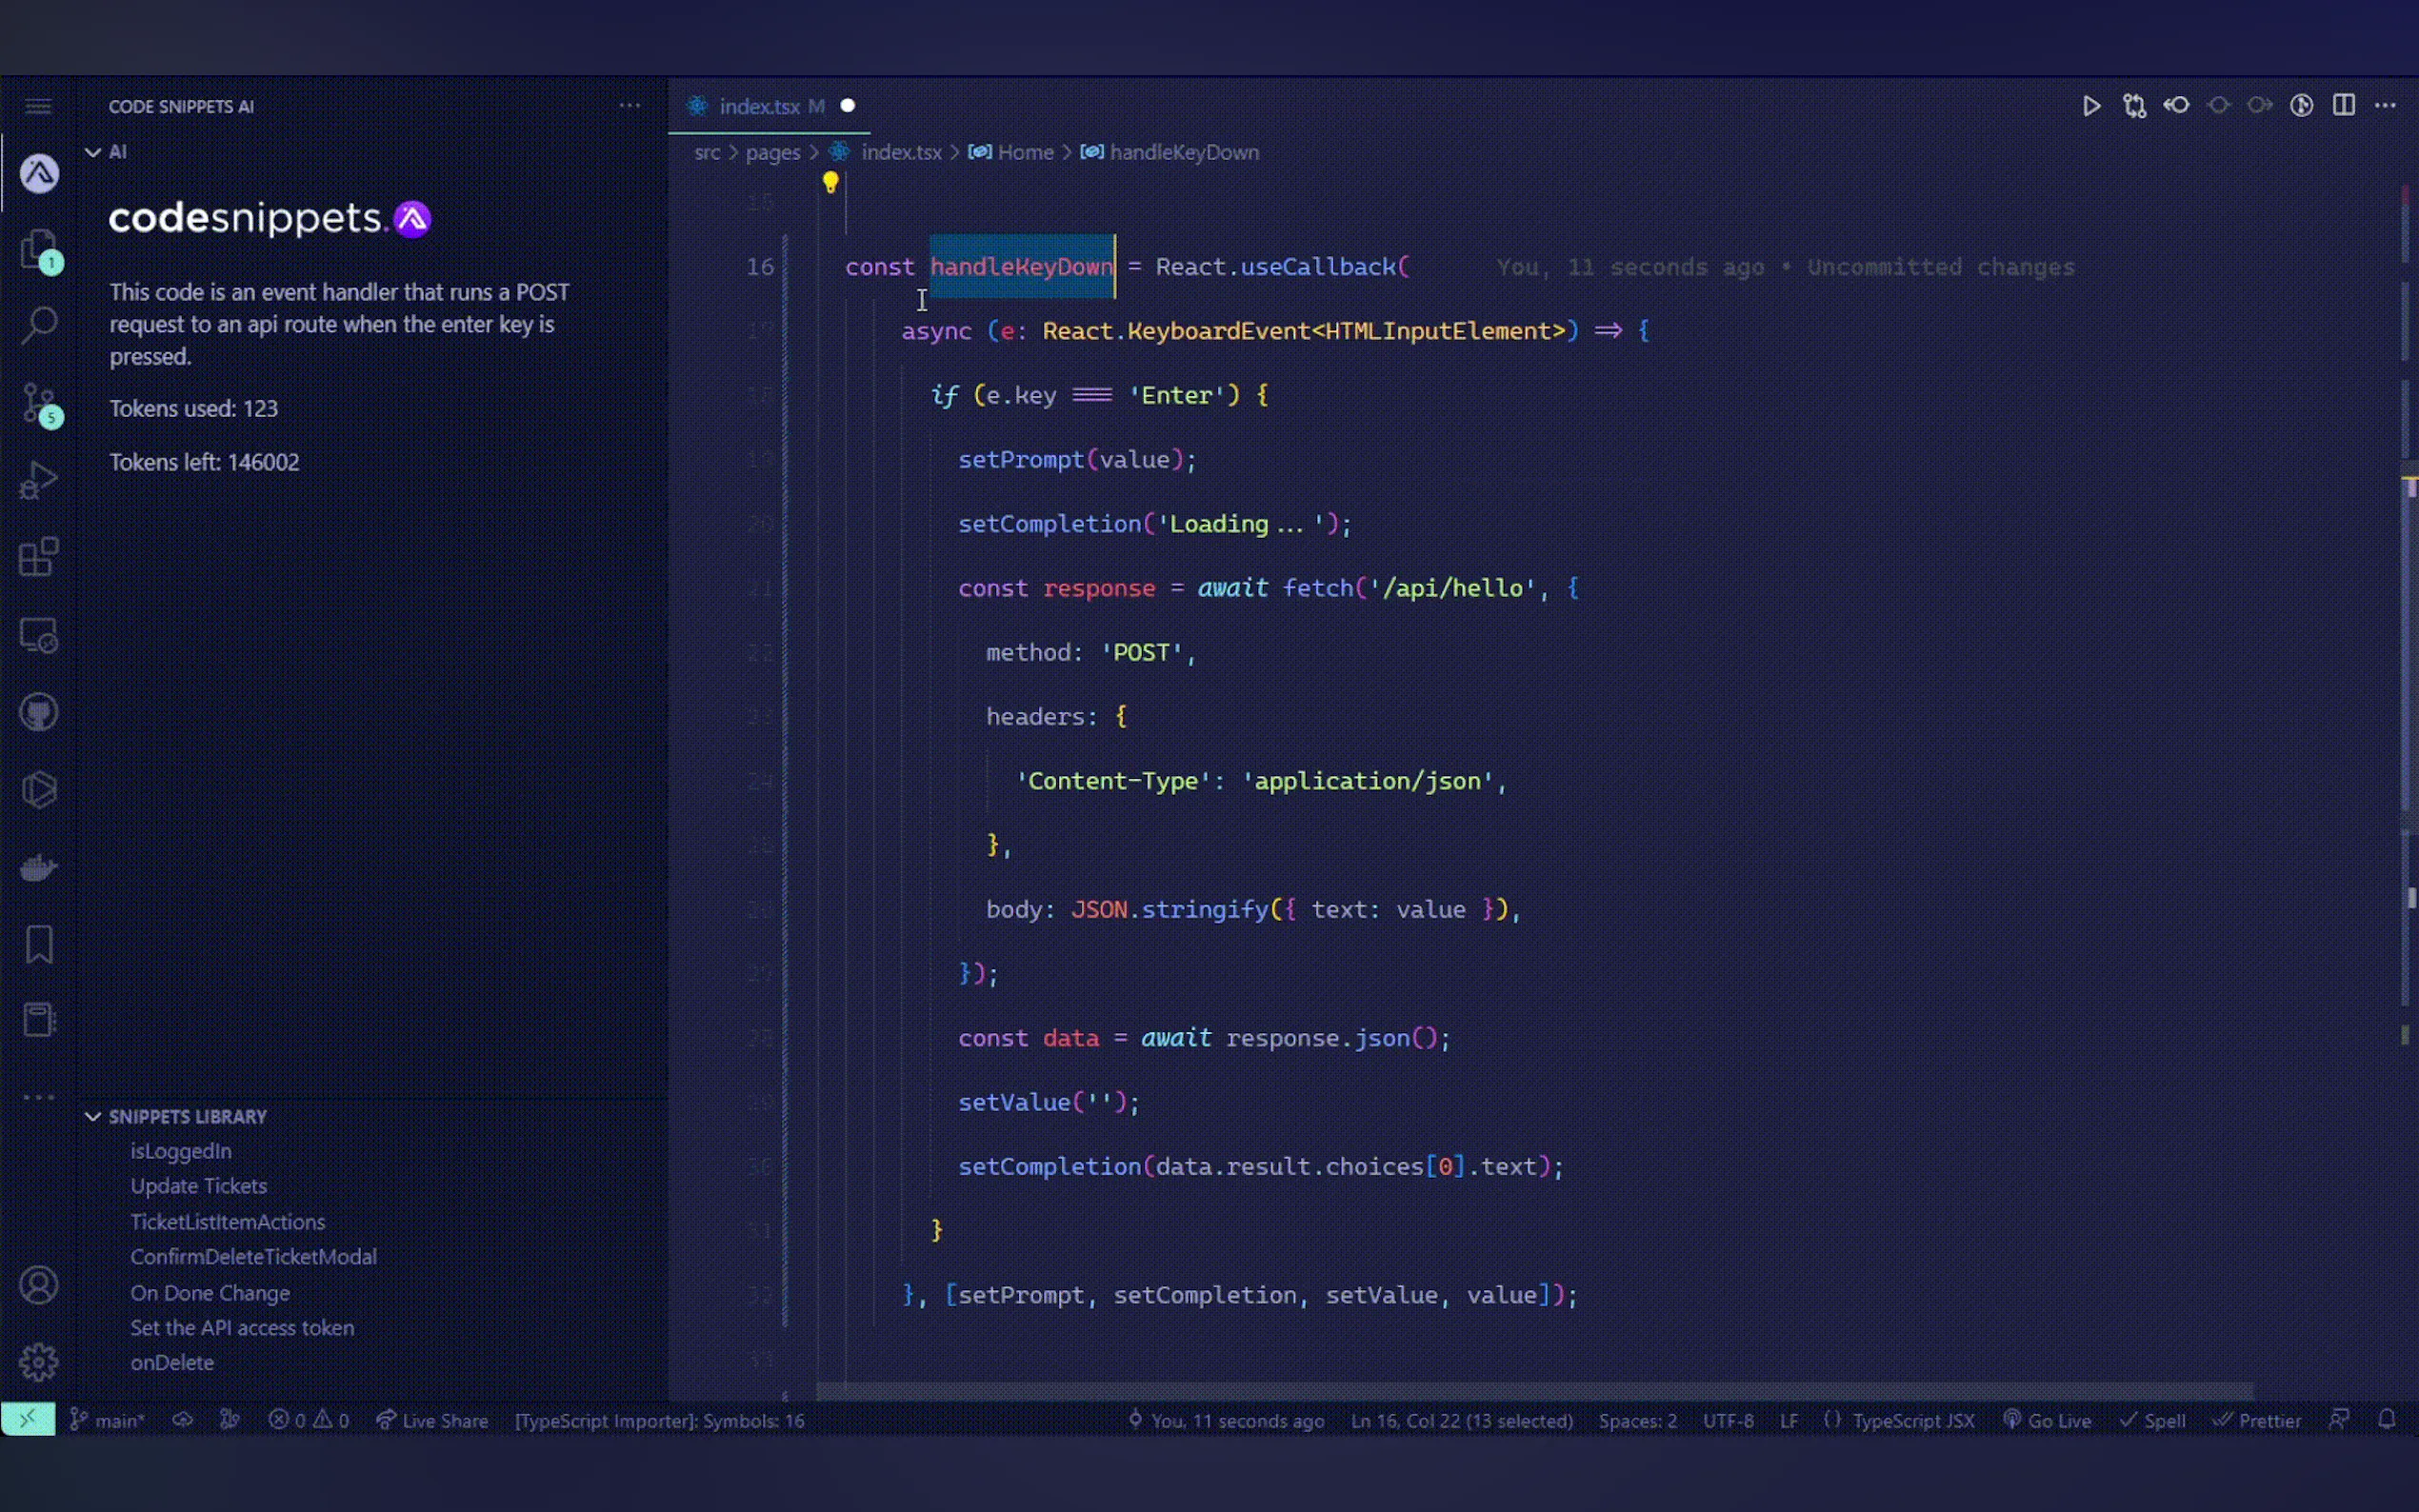Open the Code Snippets AI sidebar icon

pos(39,174)
